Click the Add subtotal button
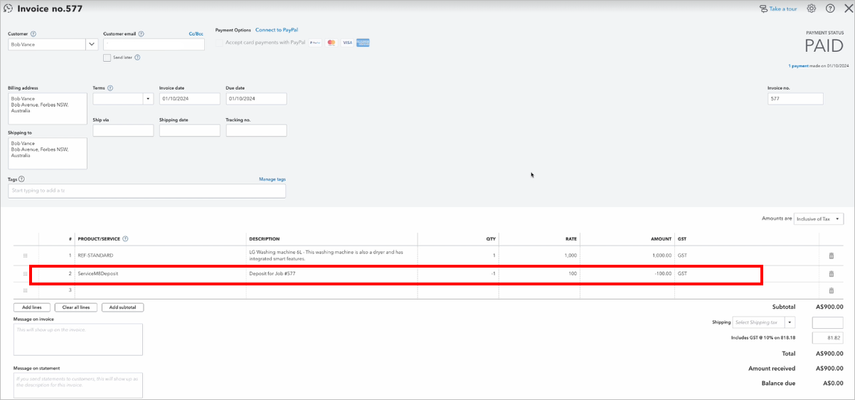 pyautogui.click(x=123, y=307)
